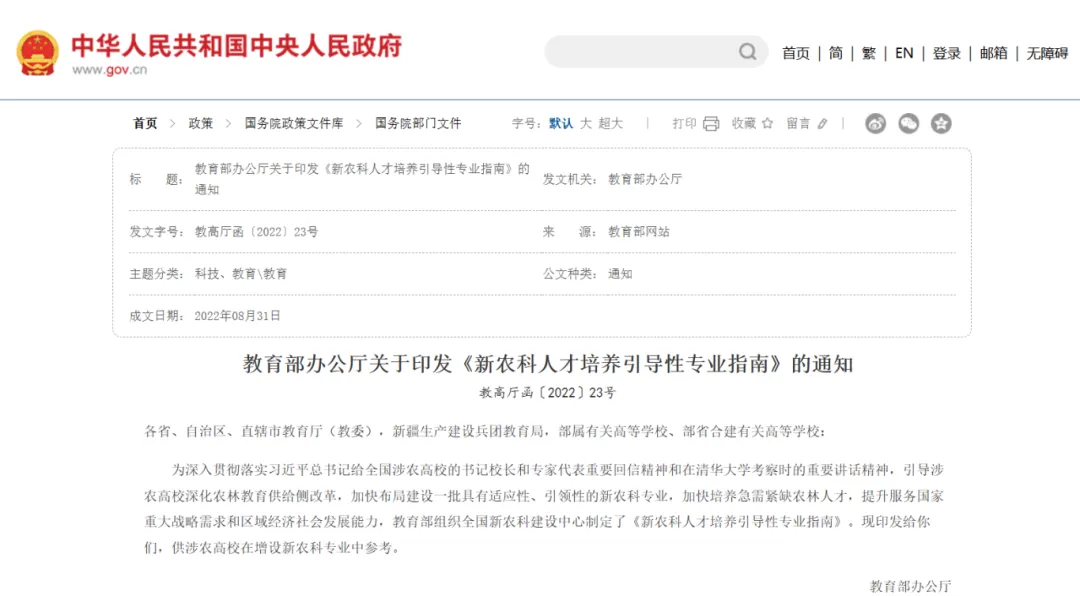Click the main article headline
Screen dimensions: 1080x596
[548, 364]
